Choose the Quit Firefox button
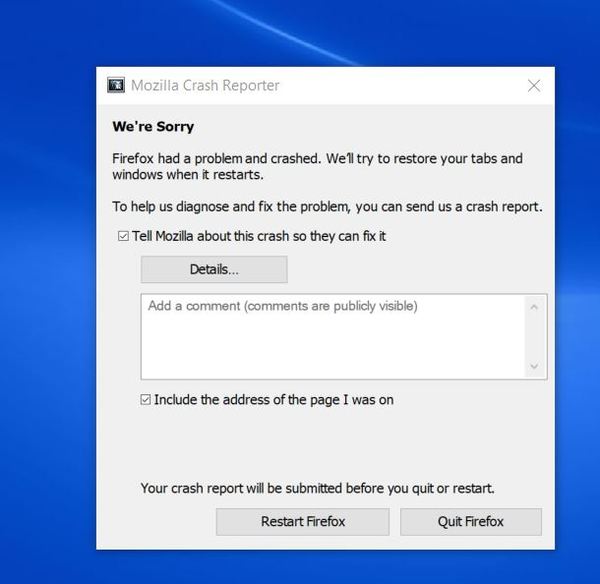This screenshot has width=600, height=584. [x=470, y=522]
